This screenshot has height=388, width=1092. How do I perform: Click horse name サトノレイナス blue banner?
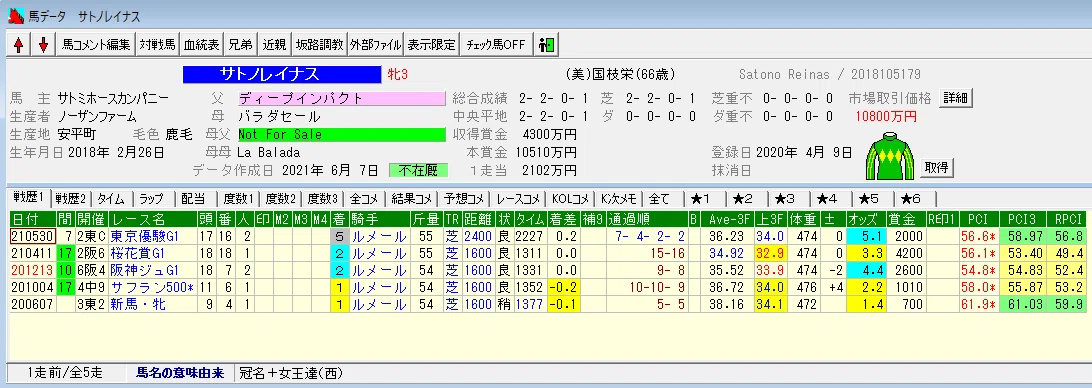[283, 74]
